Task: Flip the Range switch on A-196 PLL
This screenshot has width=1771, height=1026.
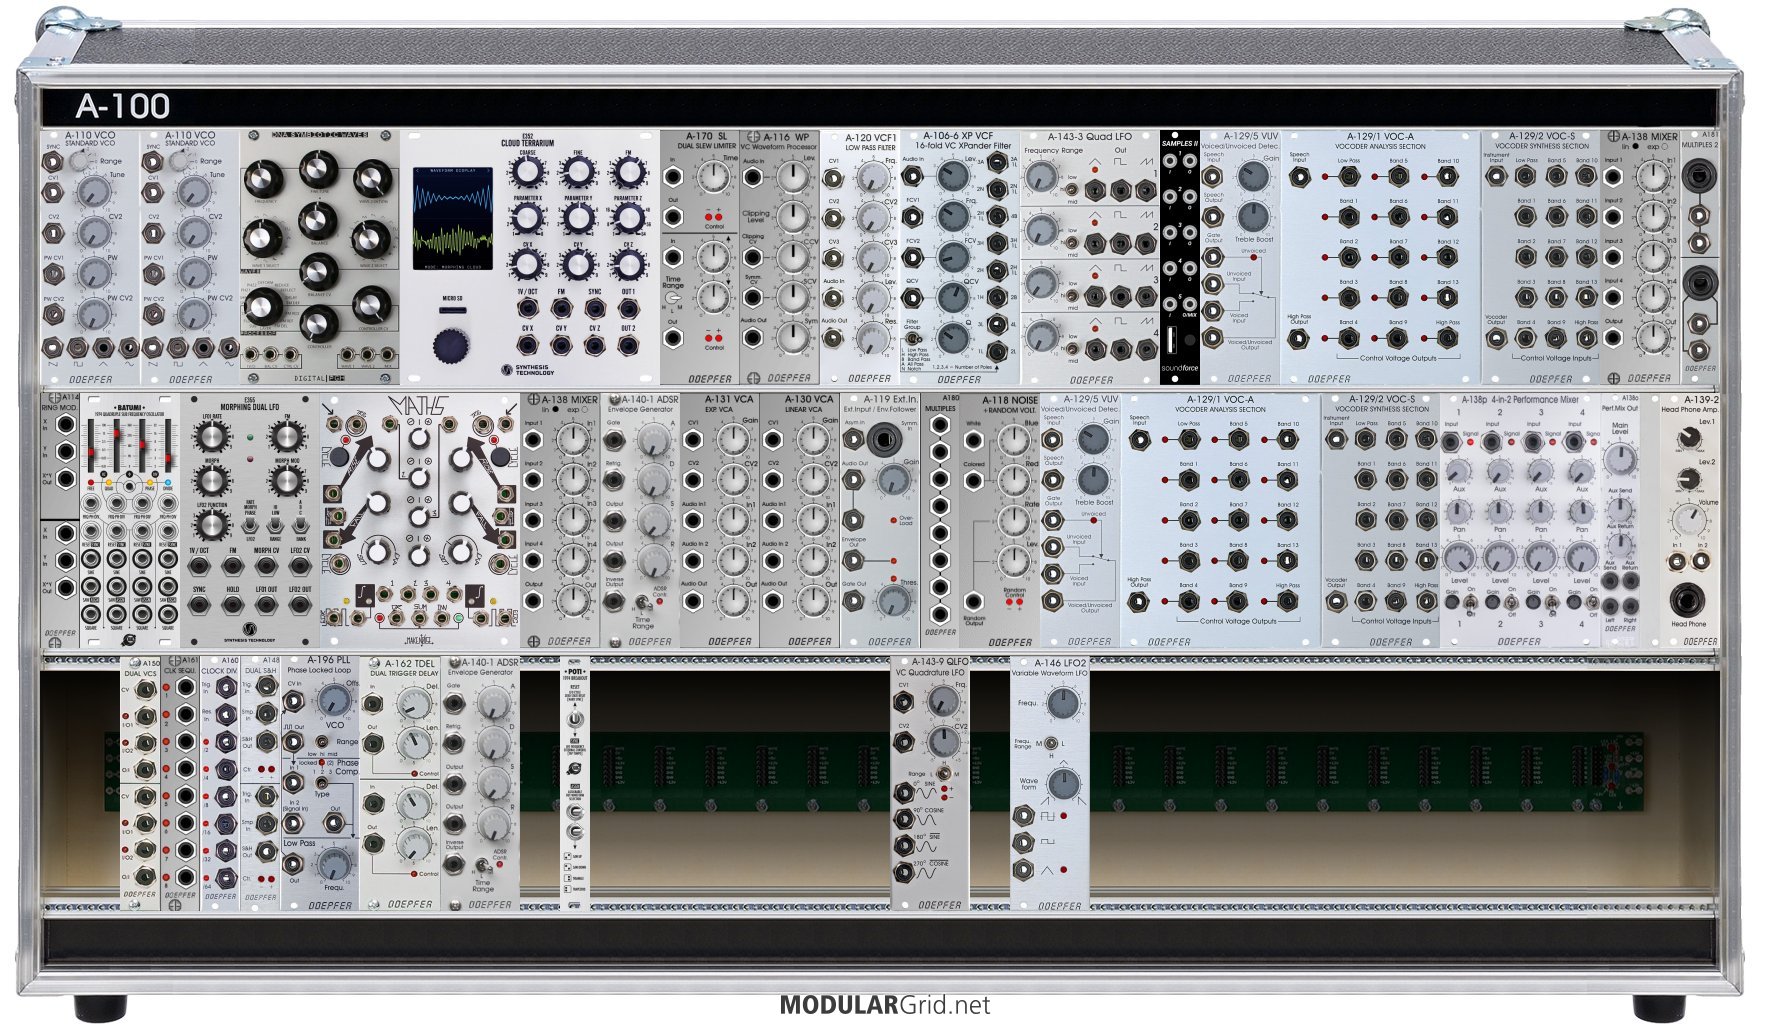Action: tap(322, 742)
